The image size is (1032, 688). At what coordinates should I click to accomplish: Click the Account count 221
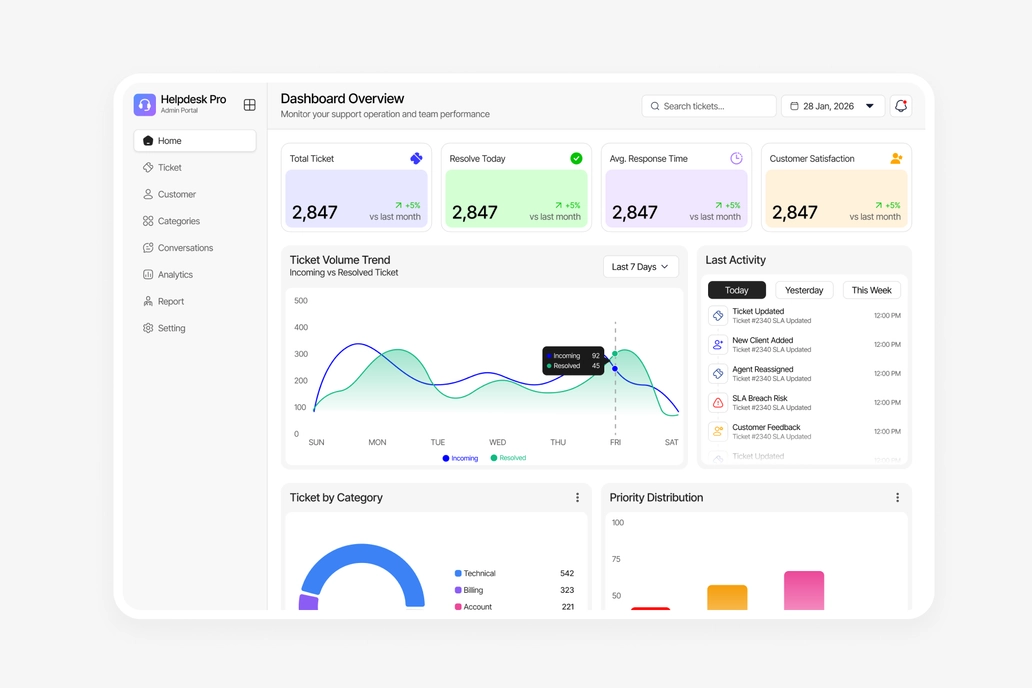click(567, 607)
